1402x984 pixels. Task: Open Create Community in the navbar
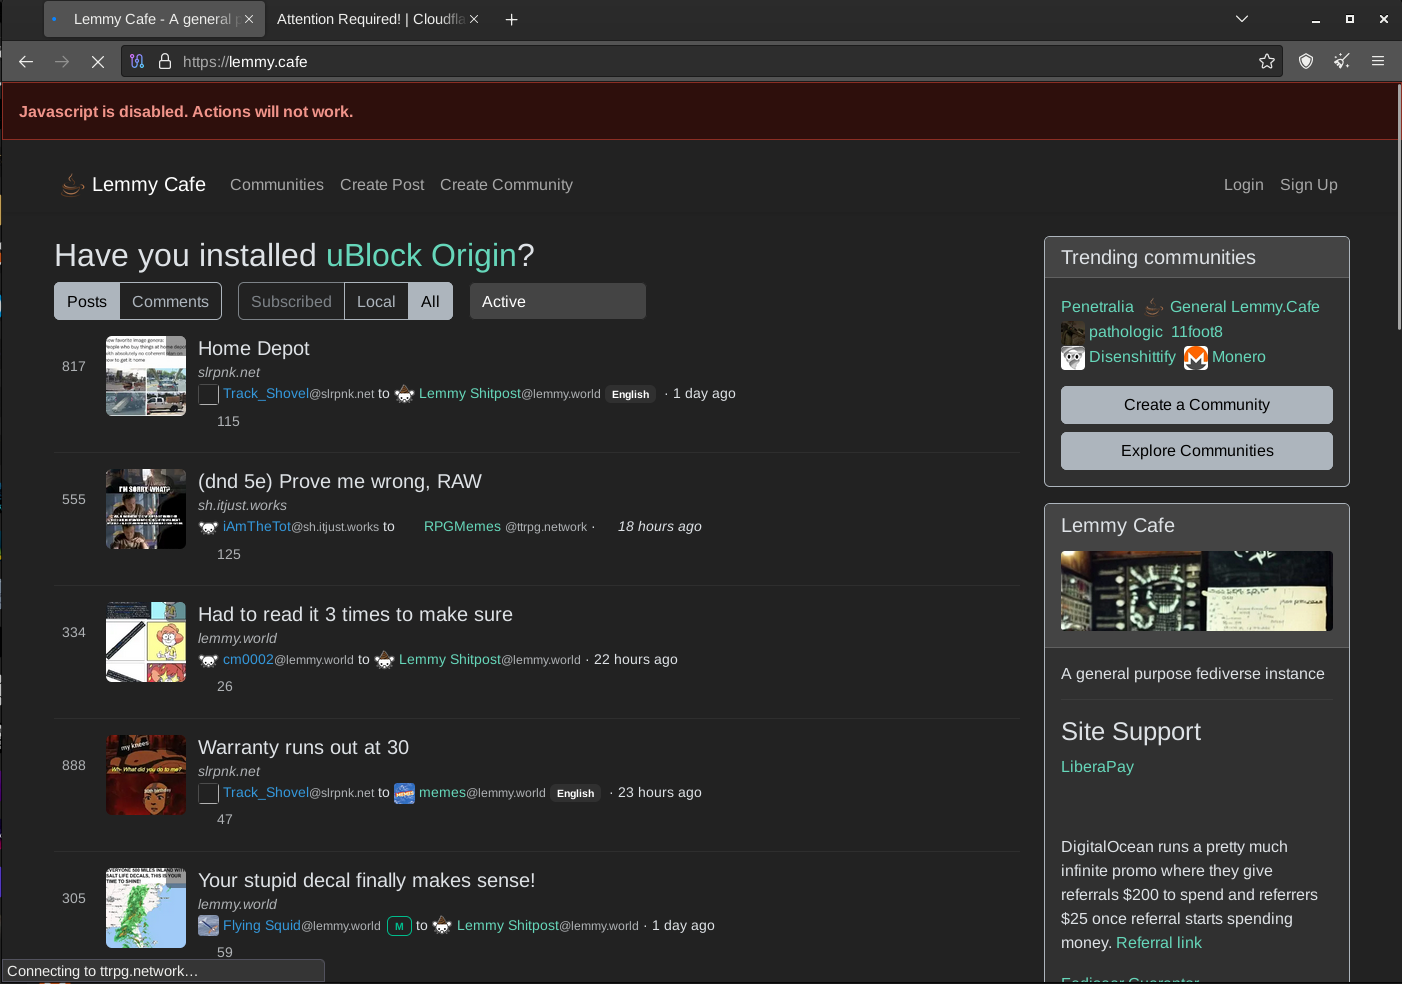click(506, 185)
